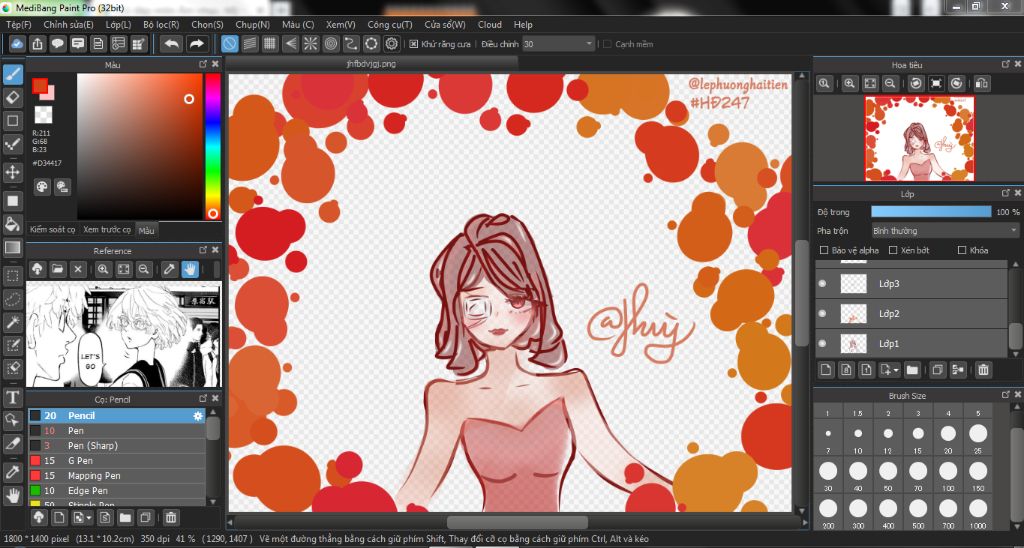Select the Magic Wand tool
This screenshot has width=1024, height=548.
click(12, 322)
